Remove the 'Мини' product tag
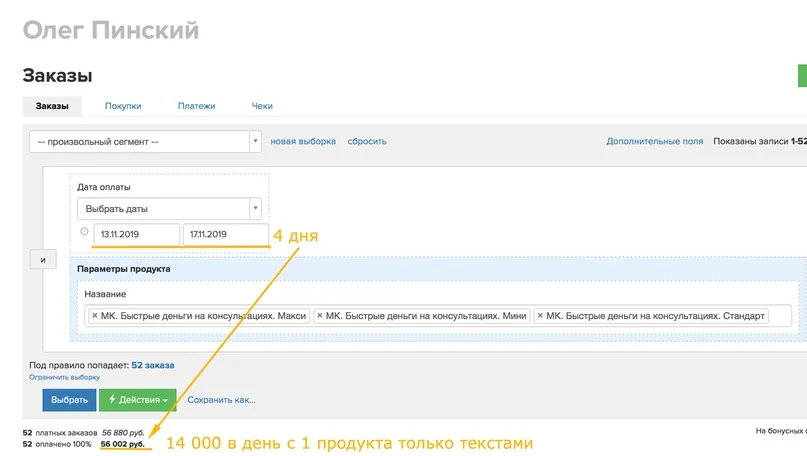The width and height of the screenshot is (807, 456). pyautogui.click(x=319, y=316)
